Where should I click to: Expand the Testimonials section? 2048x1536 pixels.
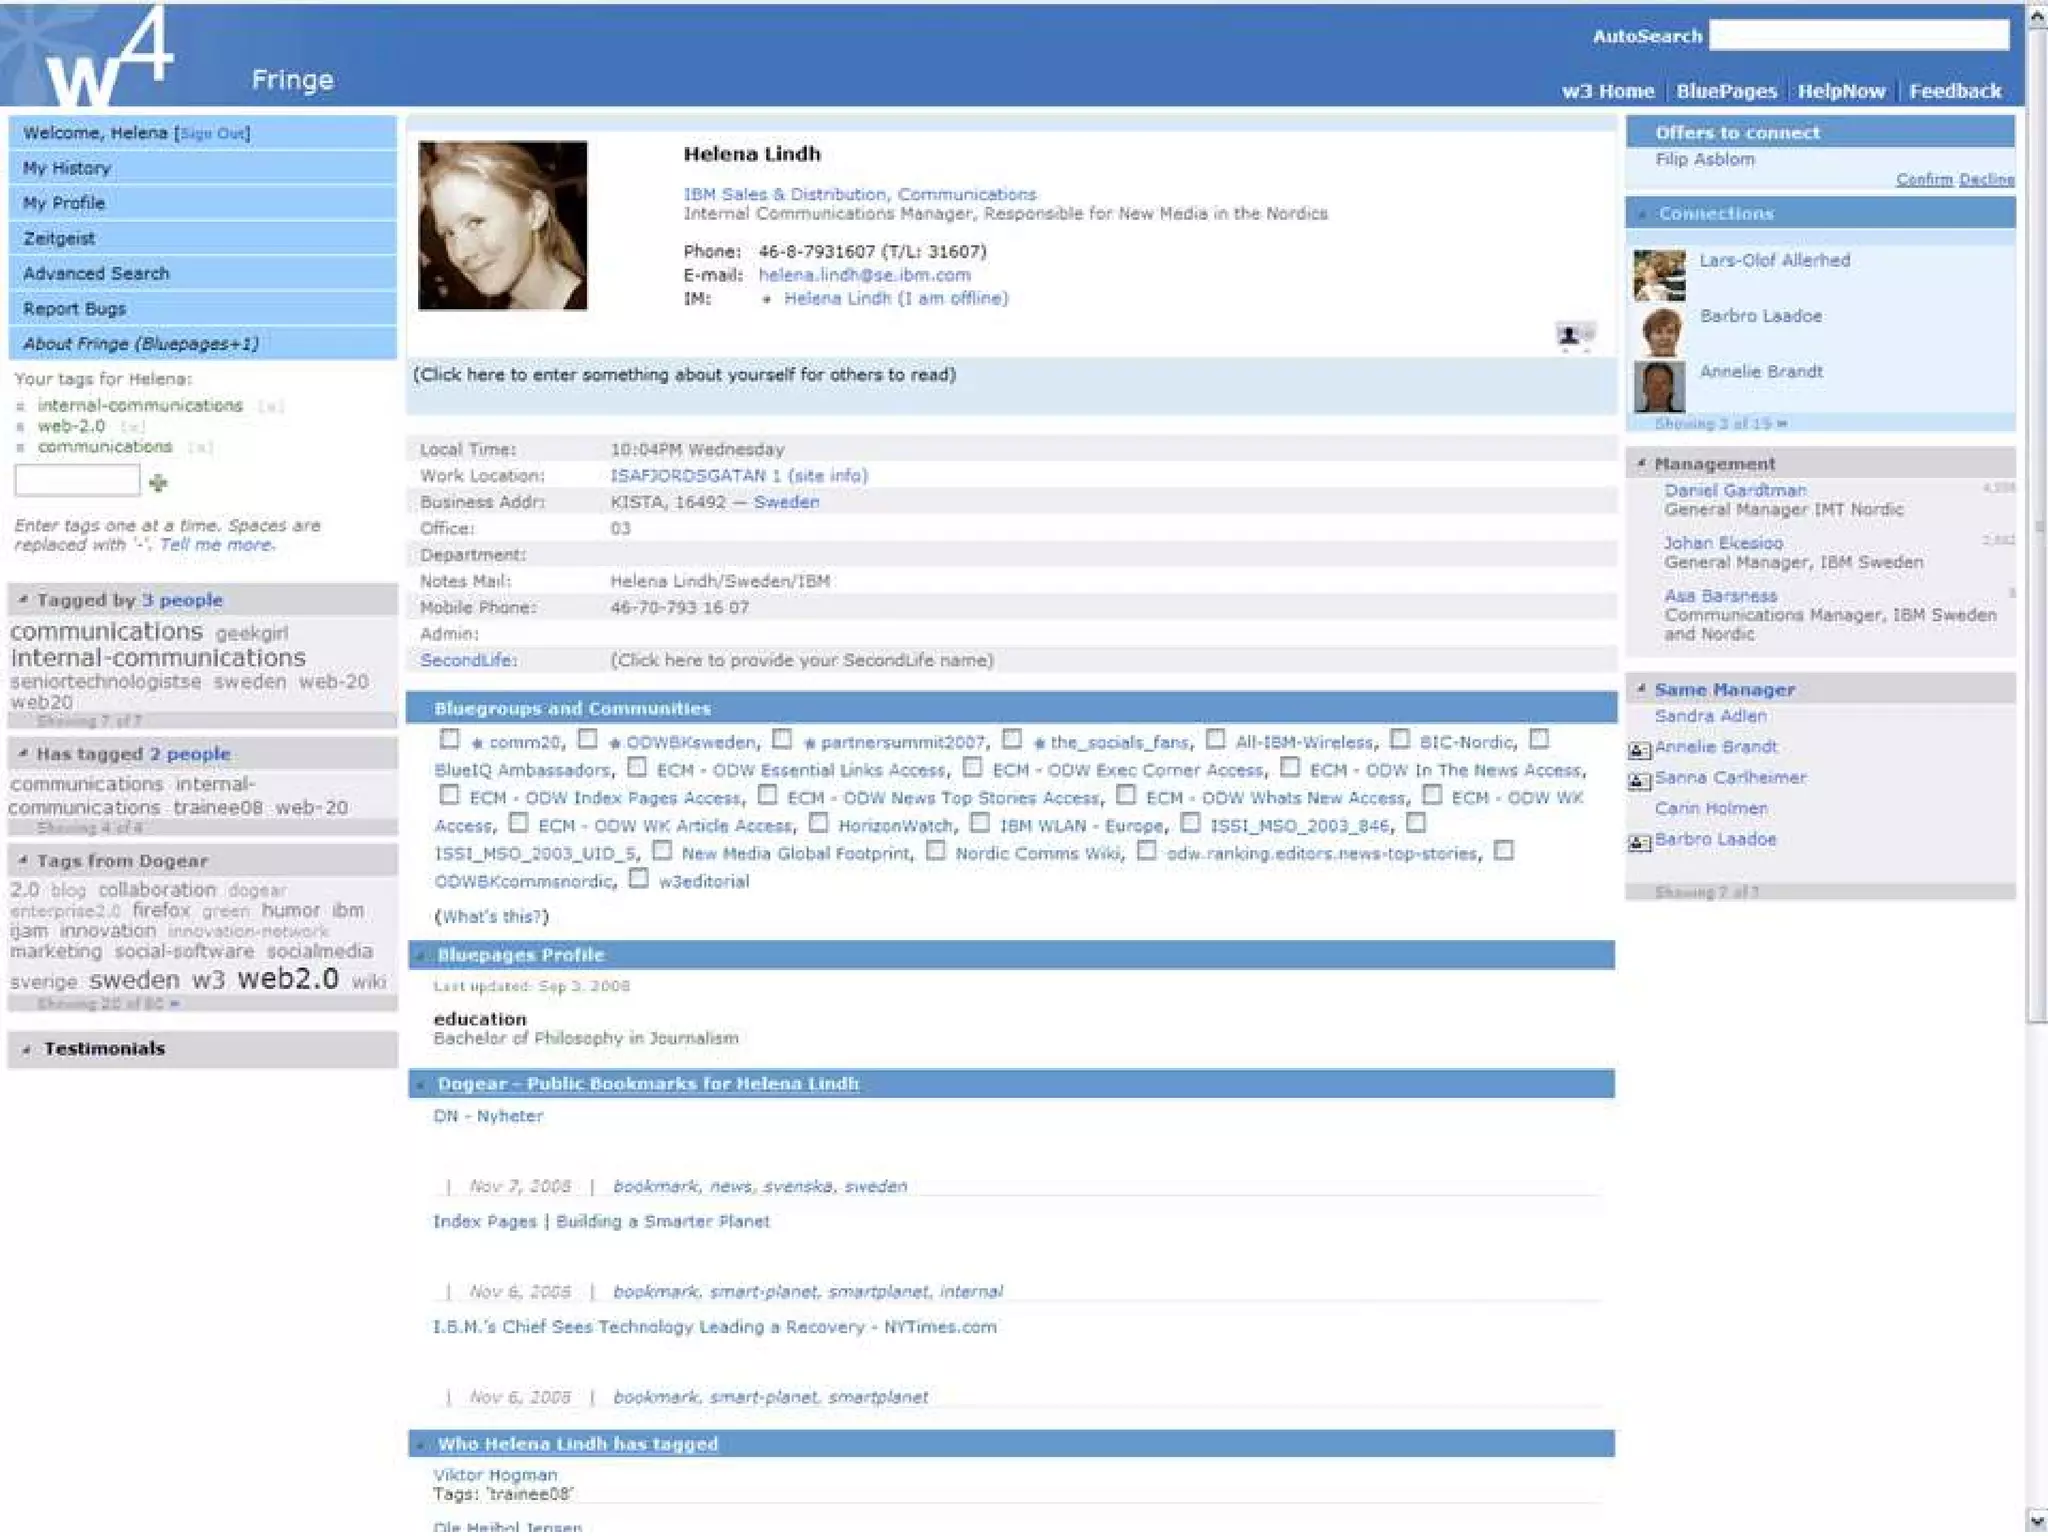click(27, 1049)
